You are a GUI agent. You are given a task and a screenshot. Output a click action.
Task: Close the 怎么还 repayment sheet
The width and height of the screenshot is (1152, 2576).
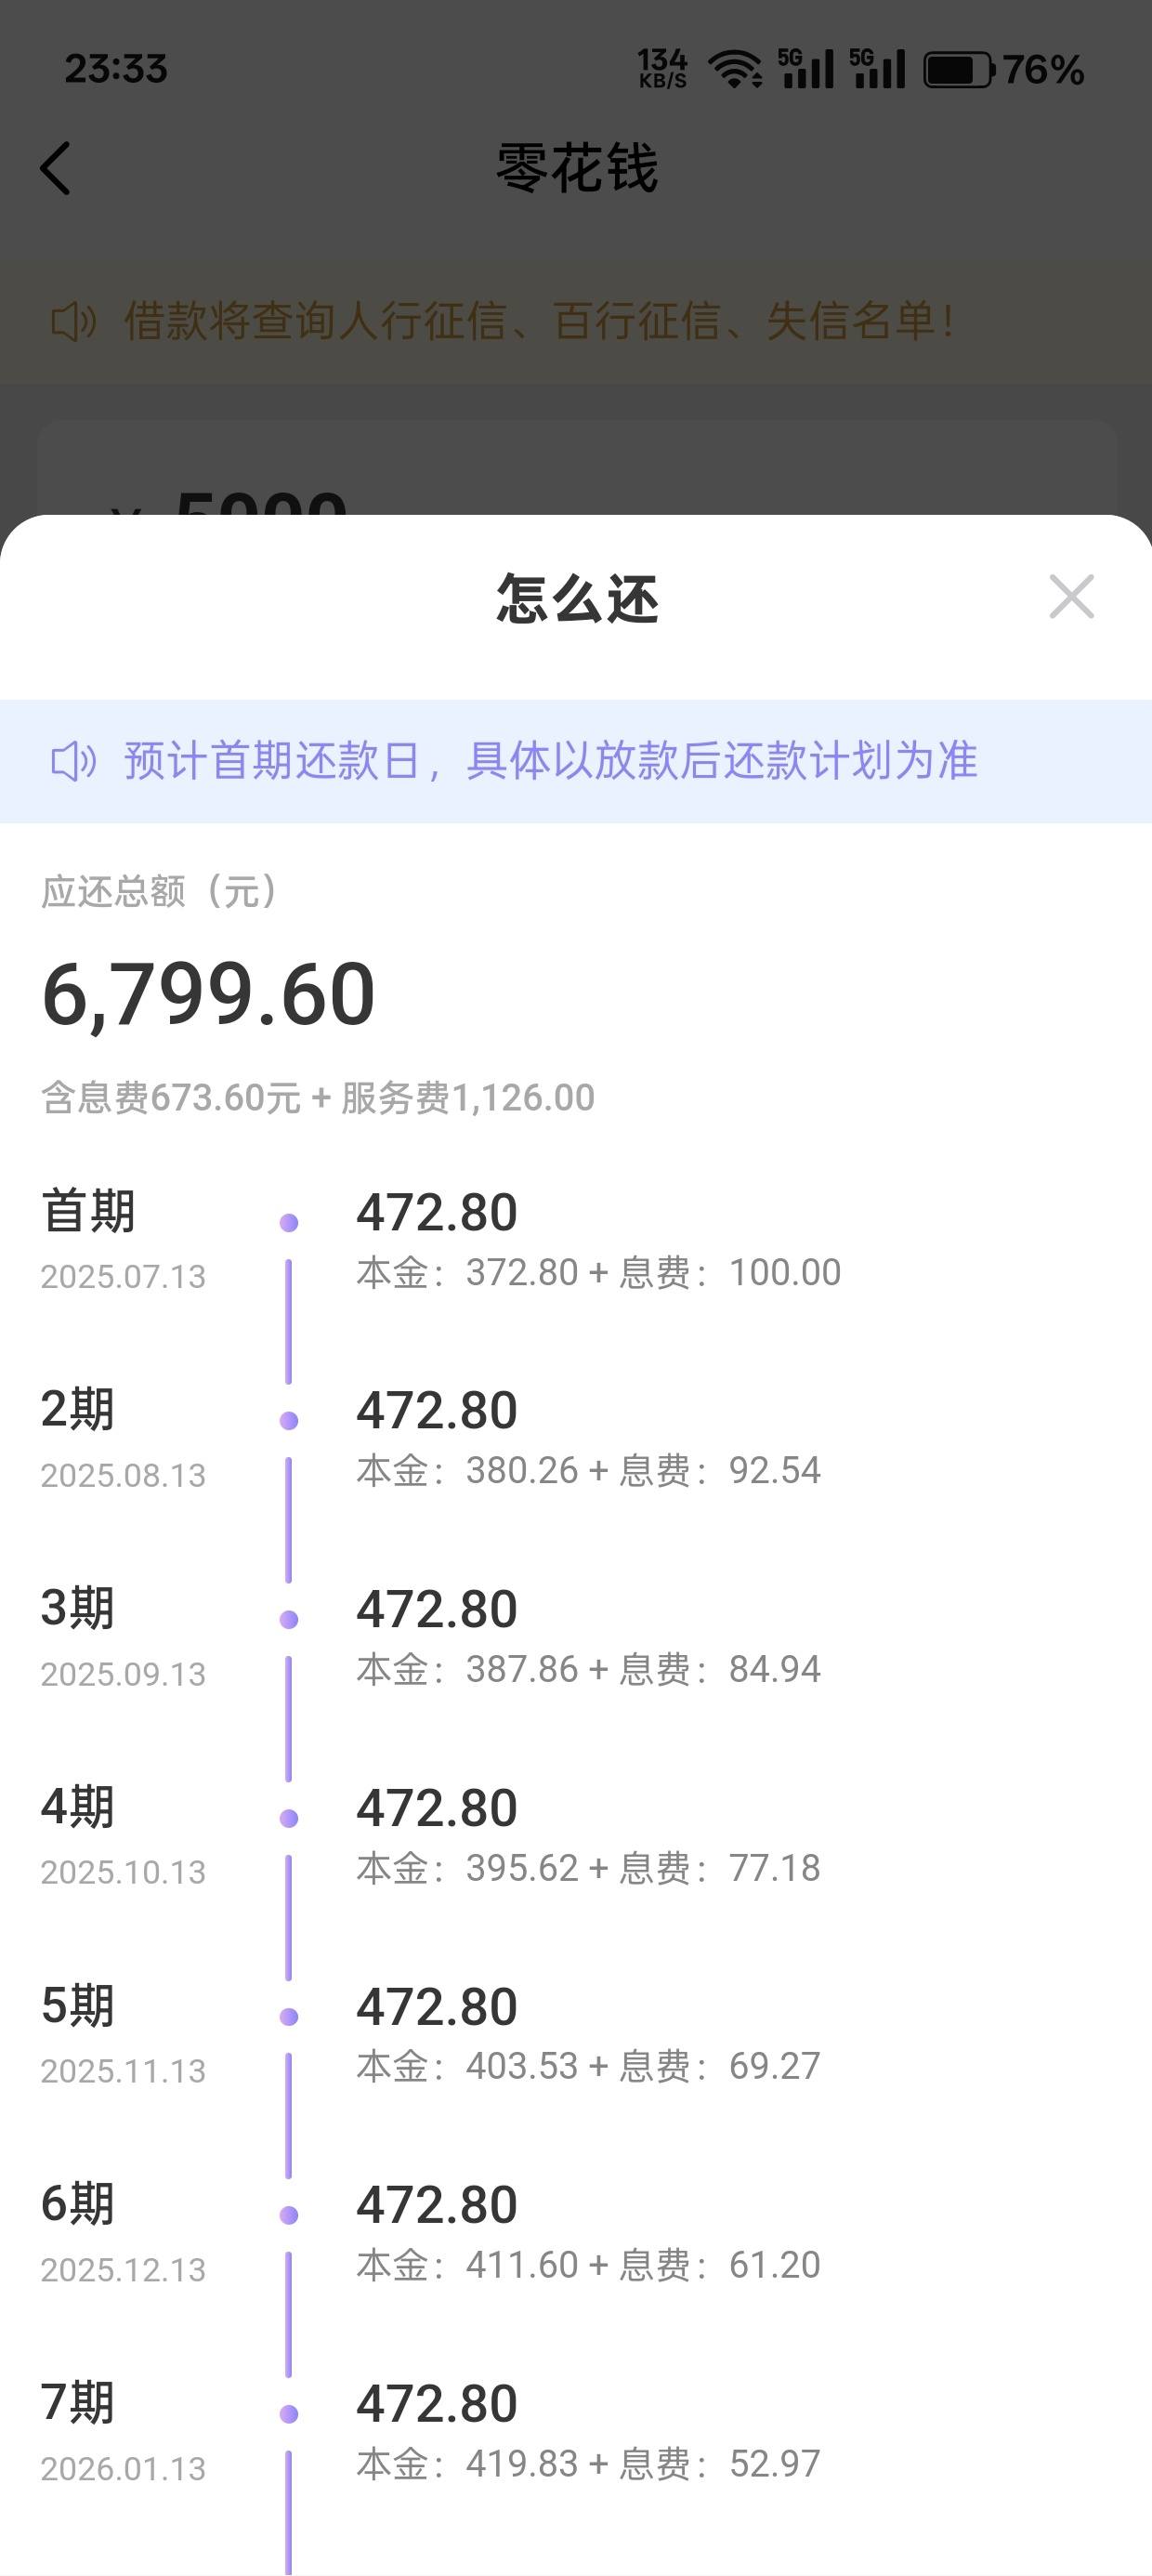pyautogui.click(x=1071, y=597)
